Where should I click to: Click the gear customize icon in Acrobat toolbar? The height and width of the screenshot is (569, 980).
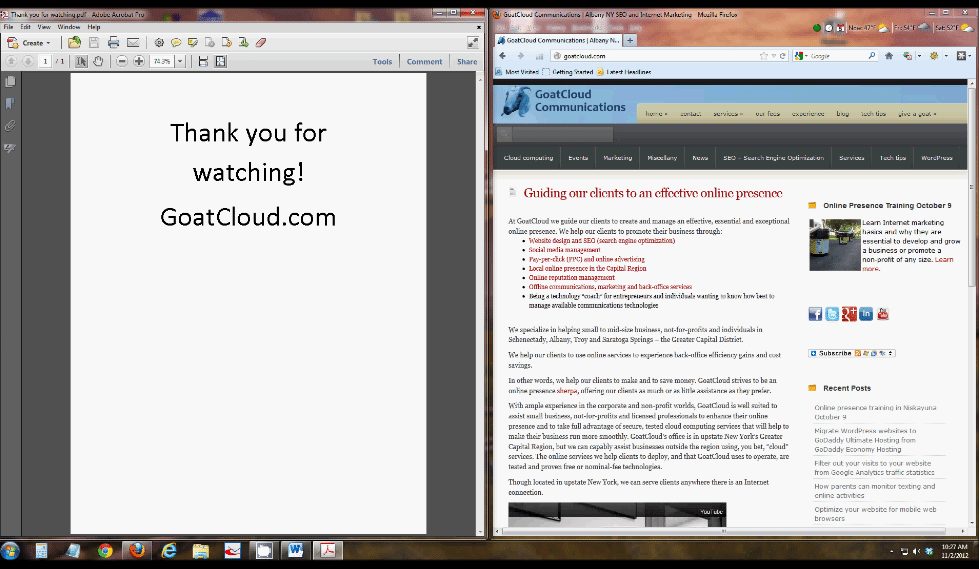pyautogui.click(x=159, y=43)
